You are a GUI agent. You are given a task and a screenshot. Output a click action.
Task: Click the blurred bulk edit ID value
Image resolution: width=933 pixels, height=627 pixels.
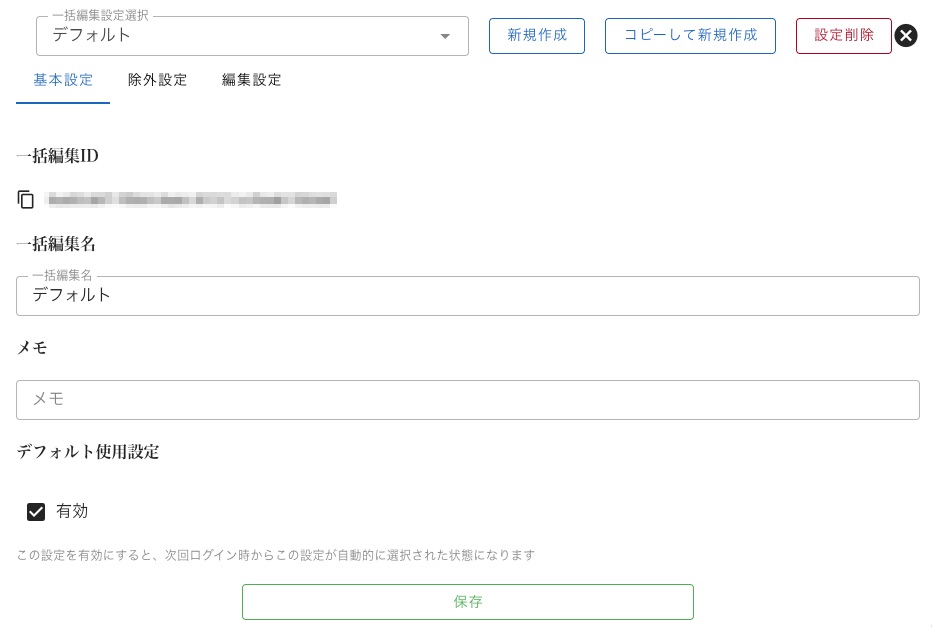click(192, 200)
